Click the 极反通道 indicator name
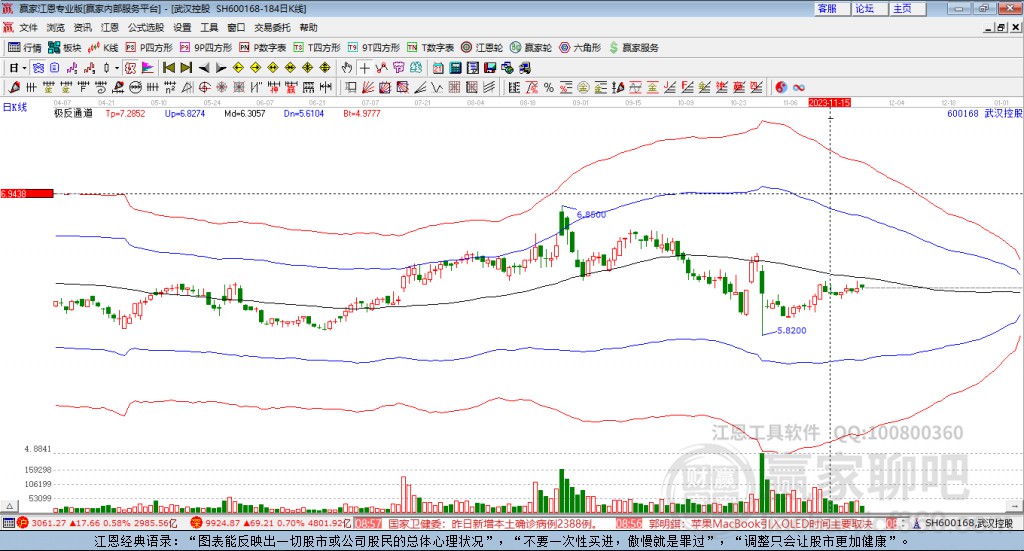 tap(73, 114)
